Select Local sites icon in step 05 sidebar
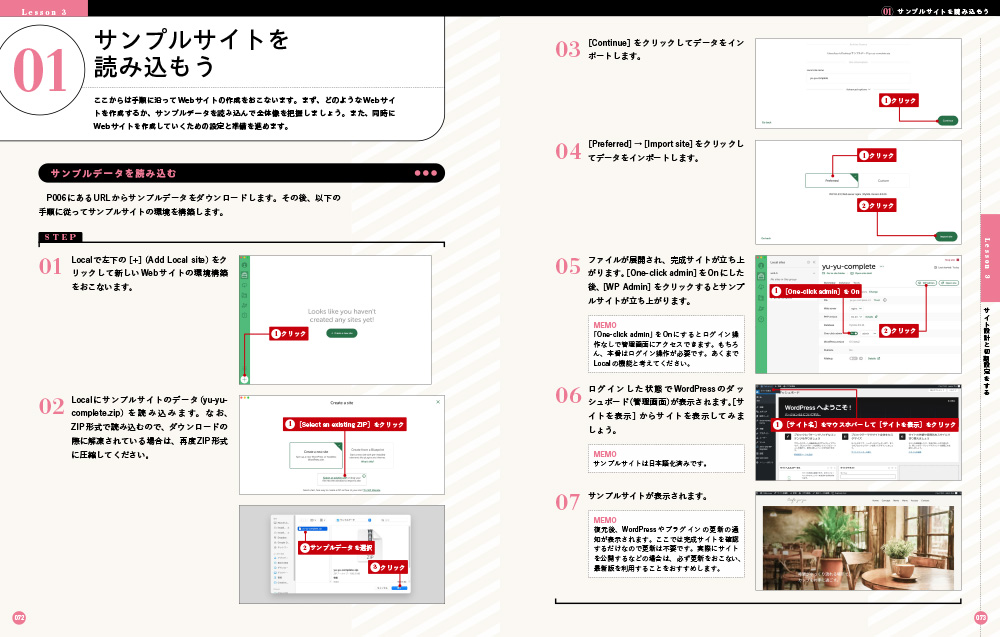 (761, 276)
